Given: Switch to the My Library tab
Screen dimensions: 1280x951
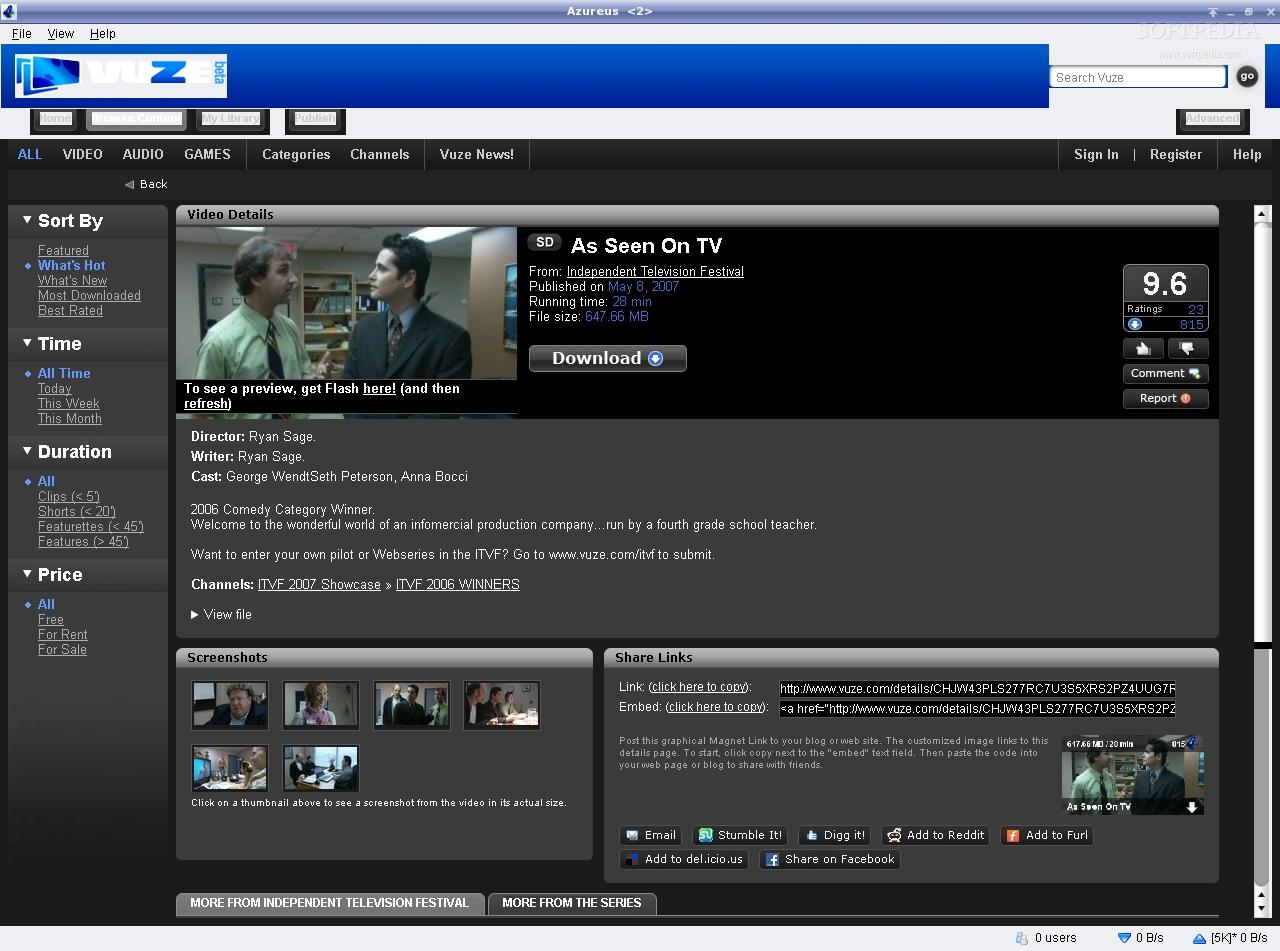Looking at the screenshot, I should [x=230, y=118].
